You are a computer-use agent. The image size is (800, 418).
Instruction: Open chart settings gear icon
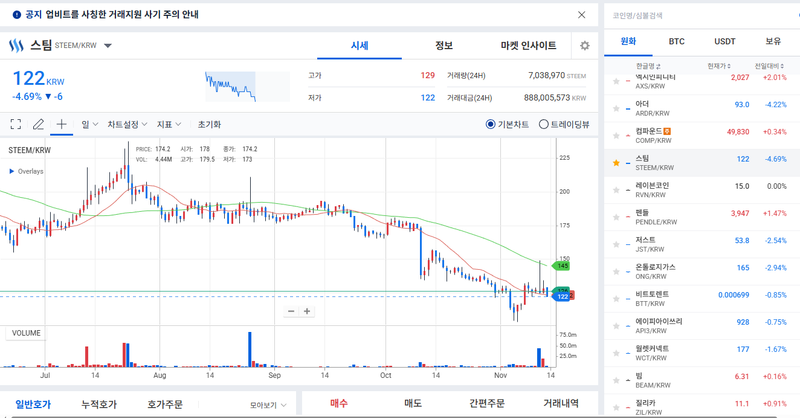click(x=584, y=46)
